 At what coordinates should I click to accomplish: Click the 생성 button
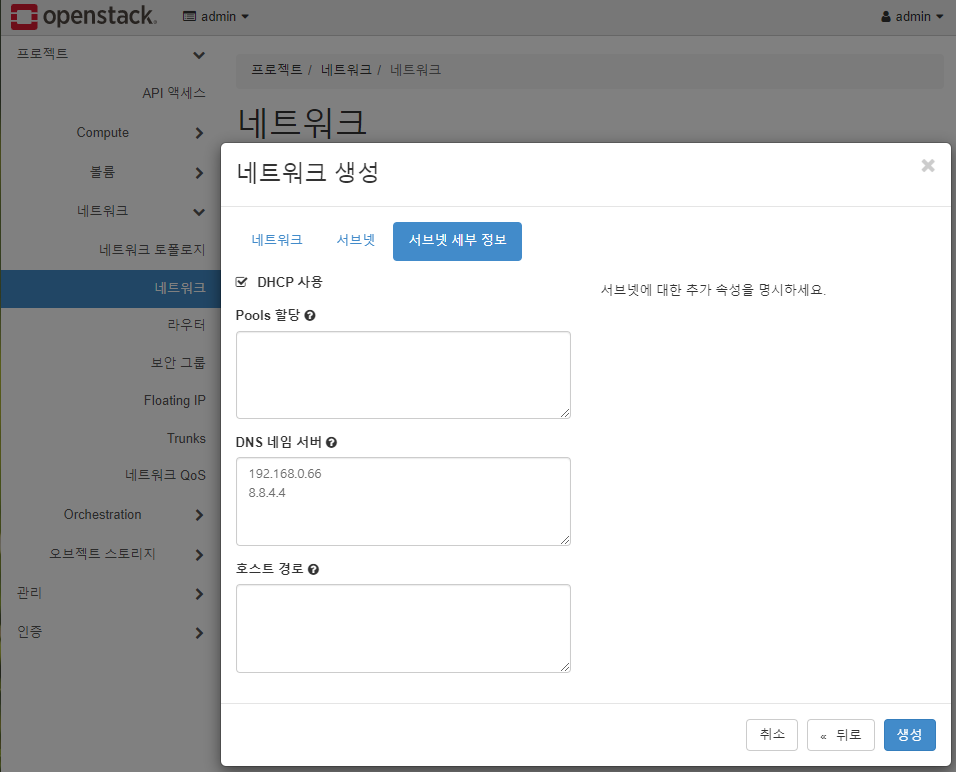click(909, 735)
